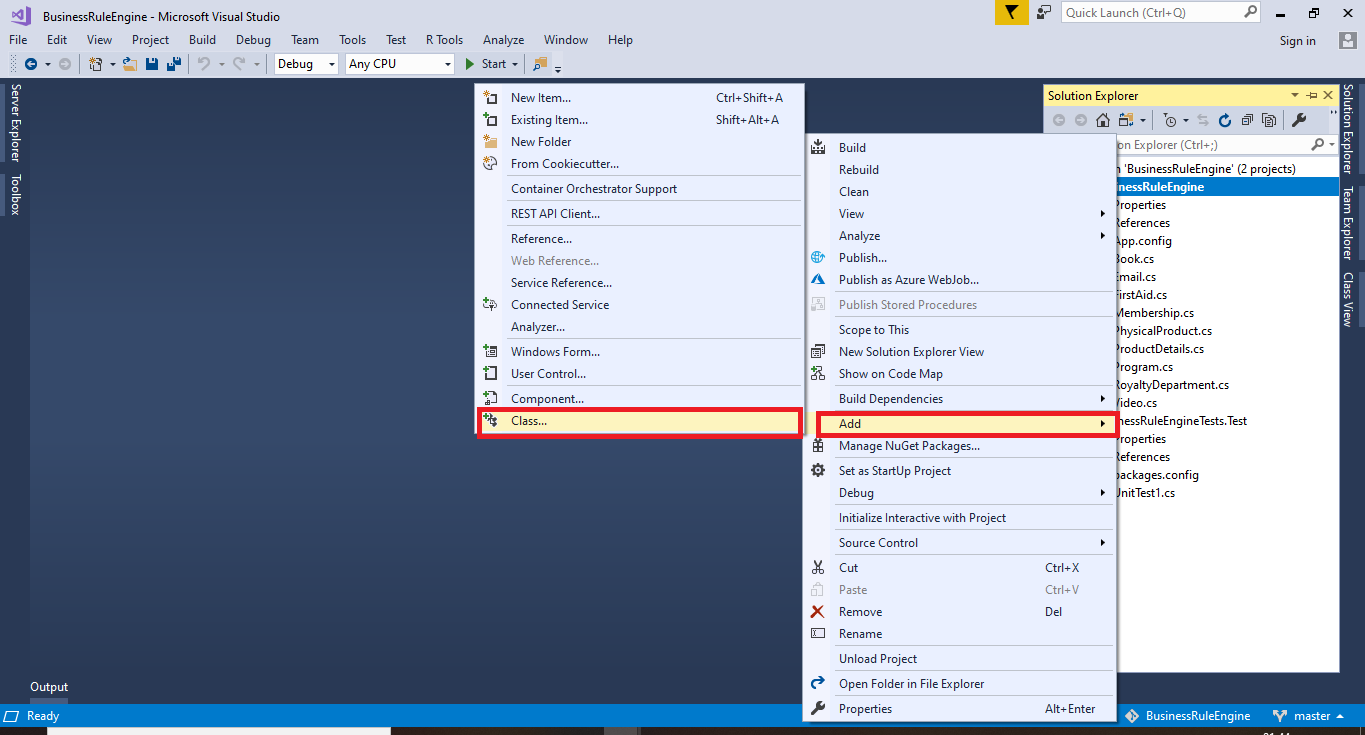Click the green Start play icon
This screenshot has height=735, width=1365.
pyautogui.click(x=470, y=64)
